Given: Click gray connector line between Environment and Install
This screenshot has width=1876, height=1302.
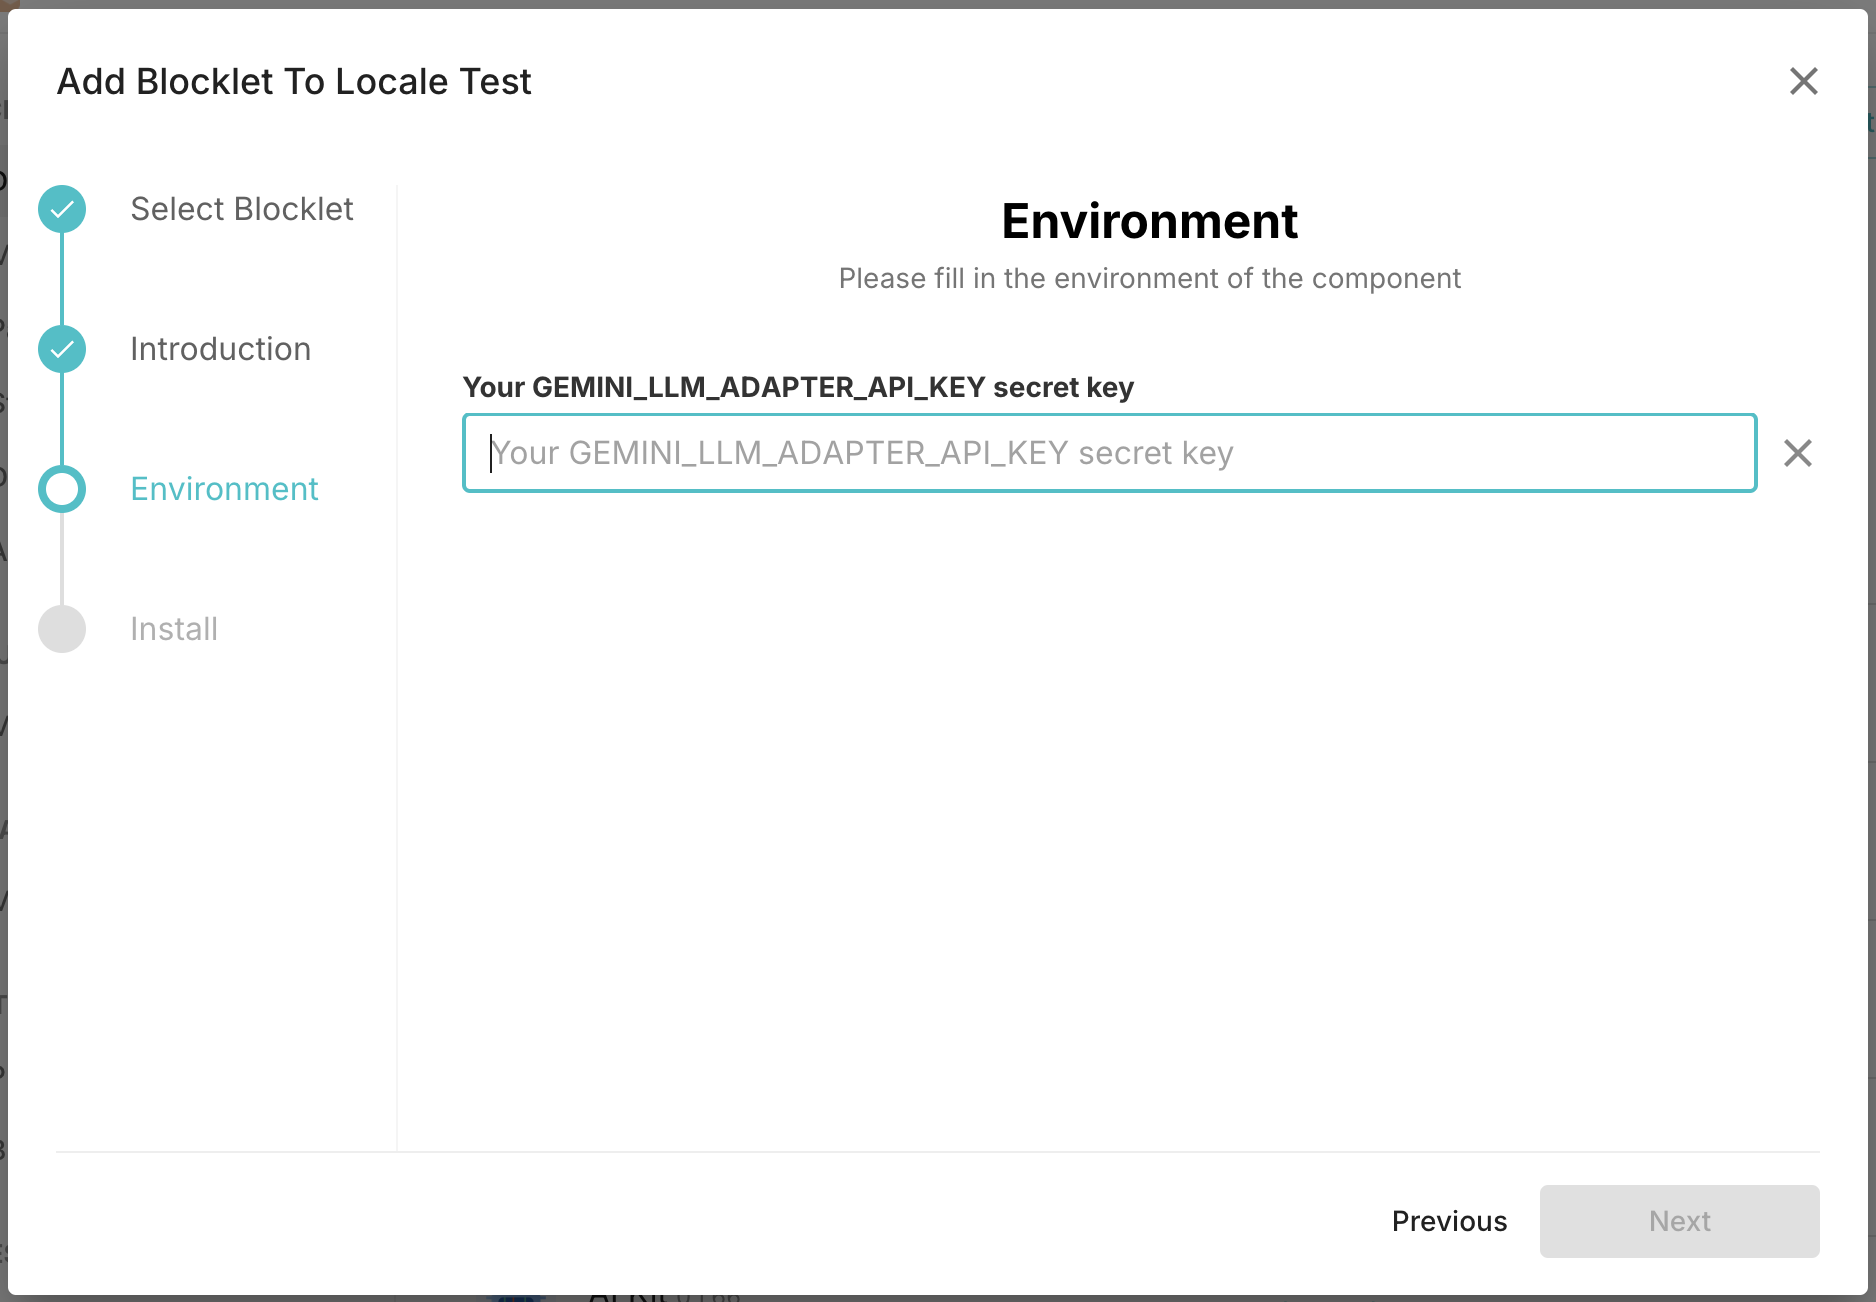Looking at the screenshot, I should pos(62,559).
